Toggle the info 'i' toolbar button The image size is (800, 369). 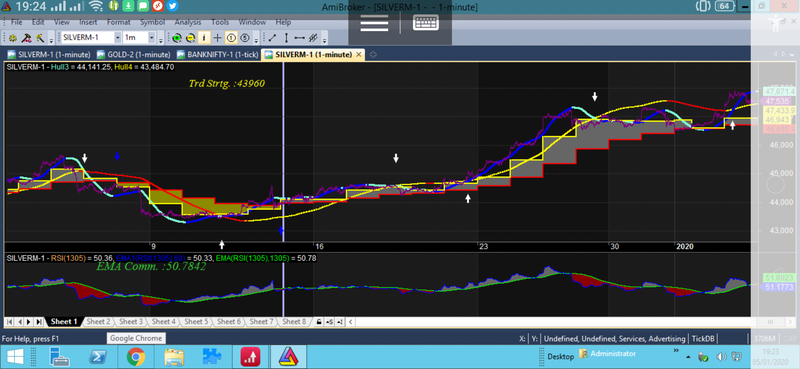coord(204,38)
